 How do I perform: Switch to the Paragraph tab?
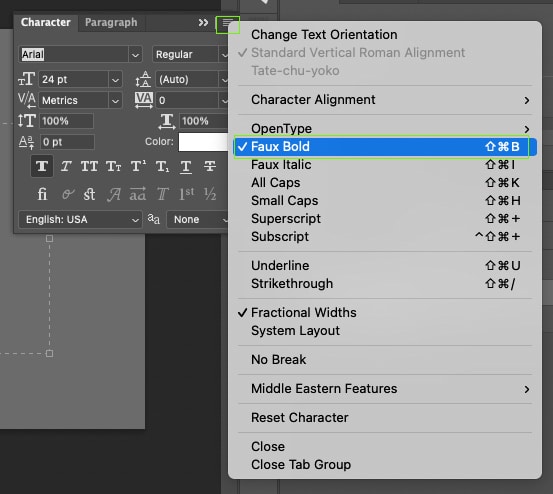(x=111, y=22)
